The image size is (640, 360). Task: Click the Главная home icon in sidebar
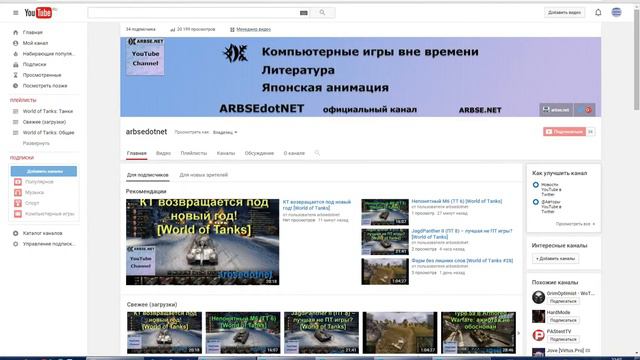(16, 32)
